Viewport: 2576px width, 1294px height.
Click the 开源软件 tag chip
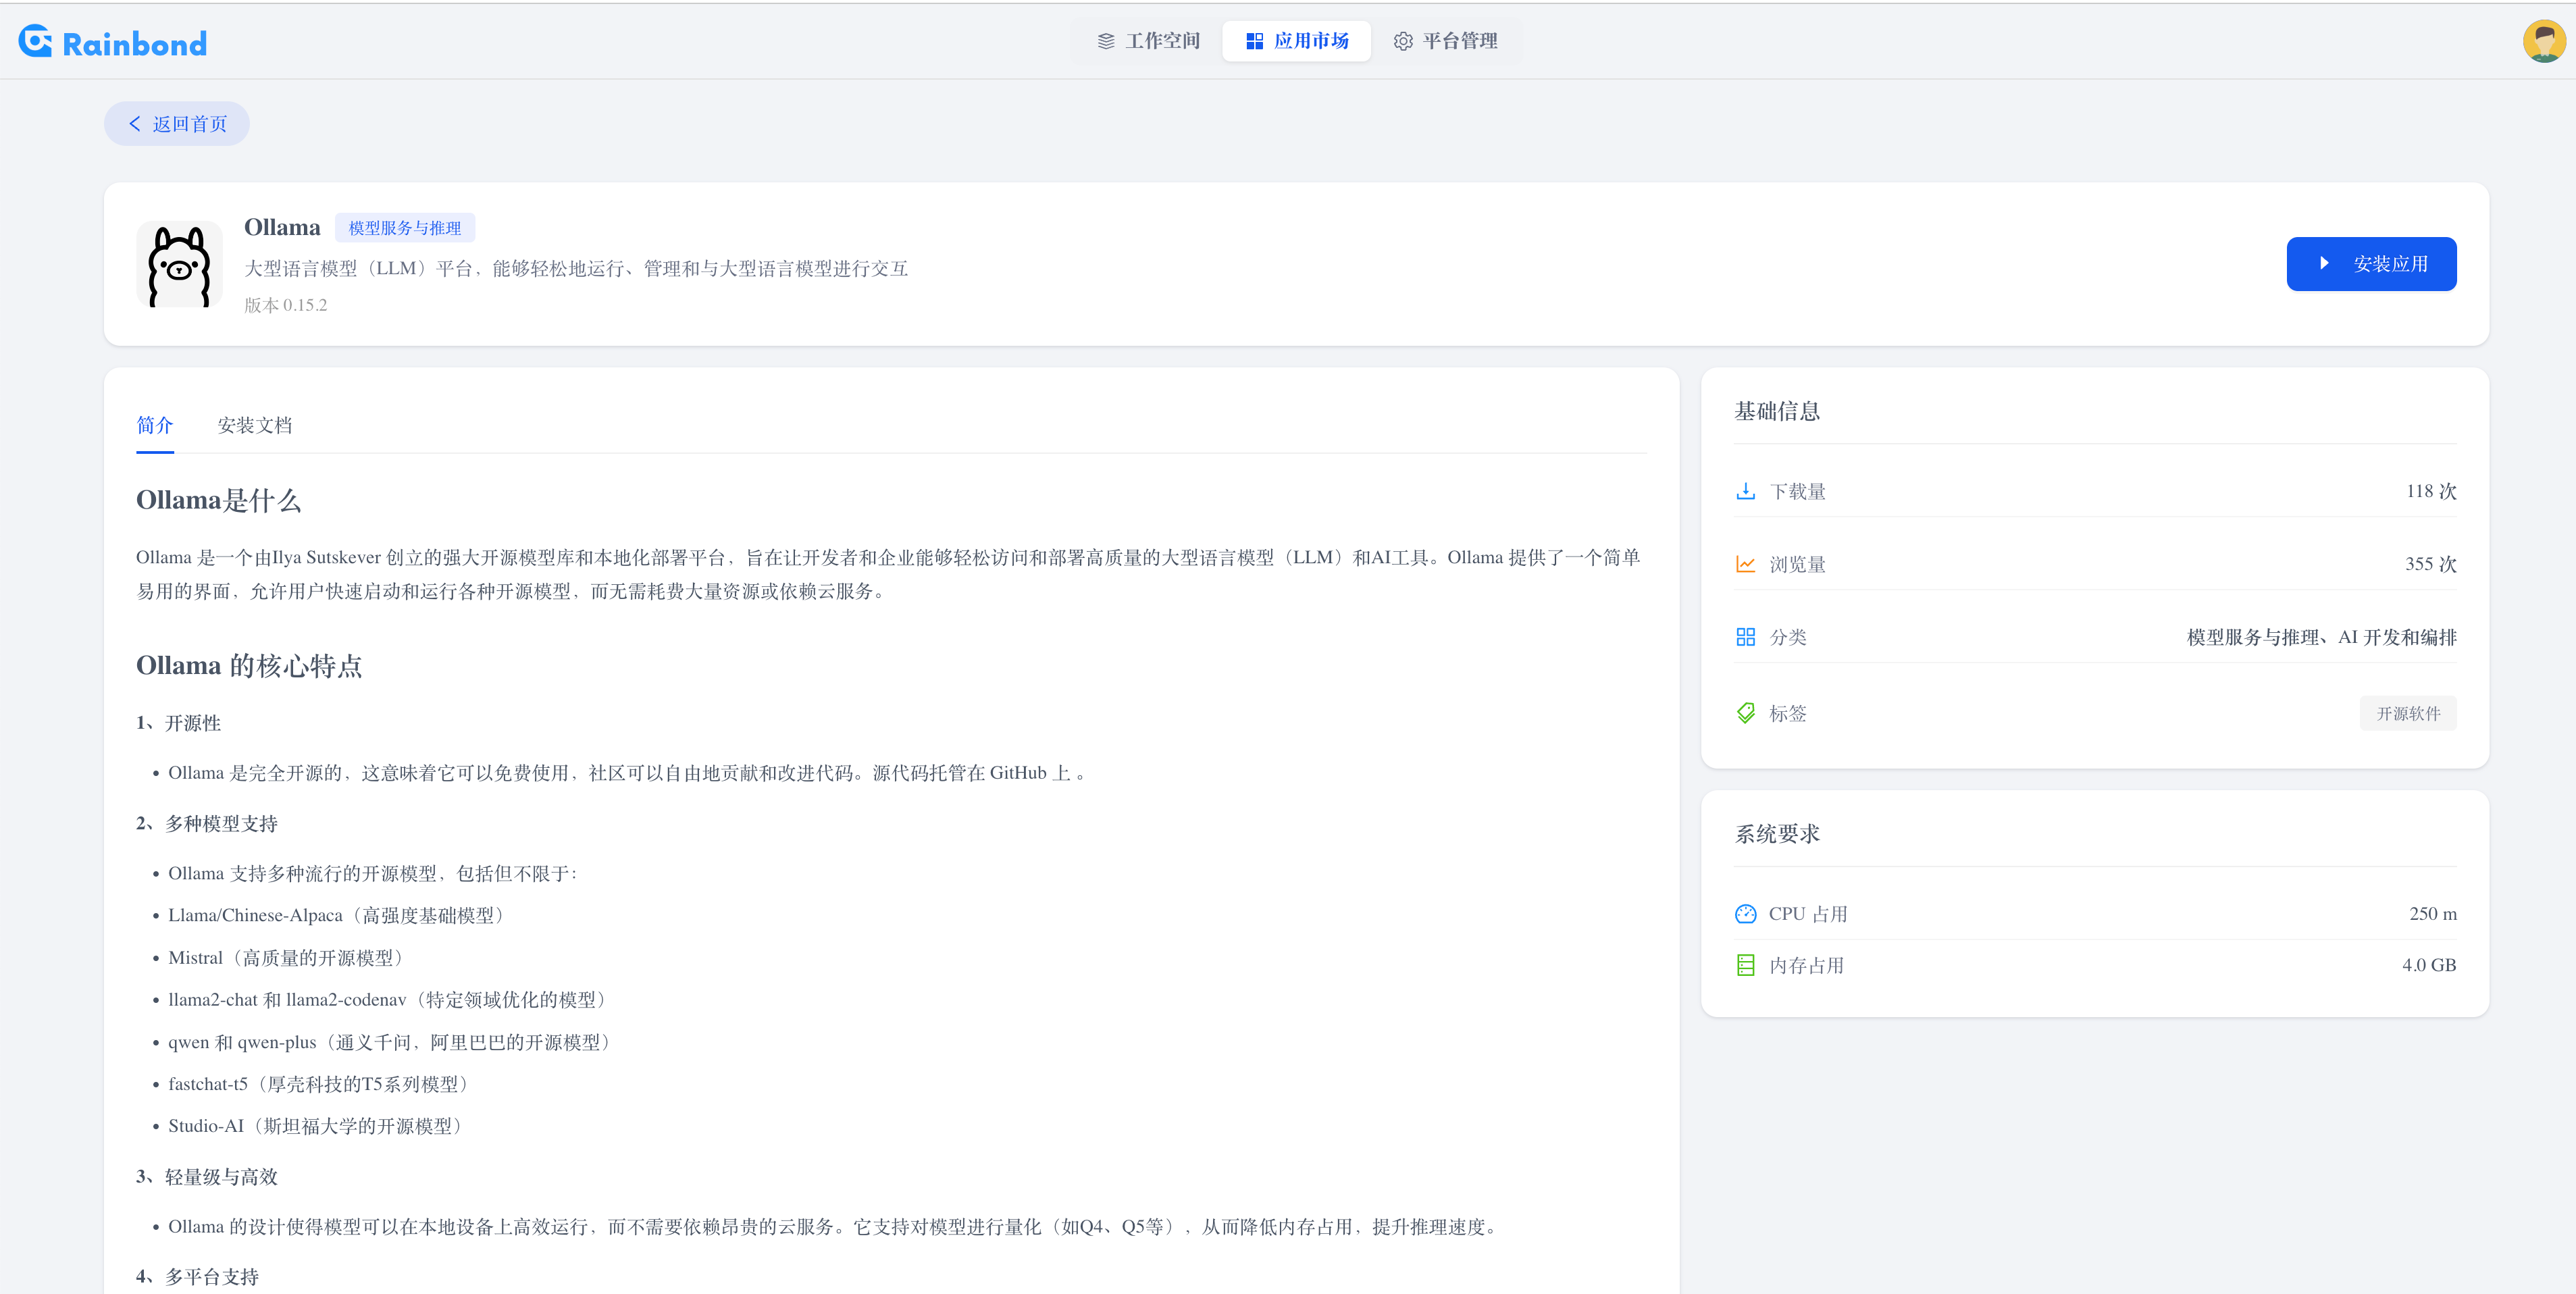(2407, 713)
